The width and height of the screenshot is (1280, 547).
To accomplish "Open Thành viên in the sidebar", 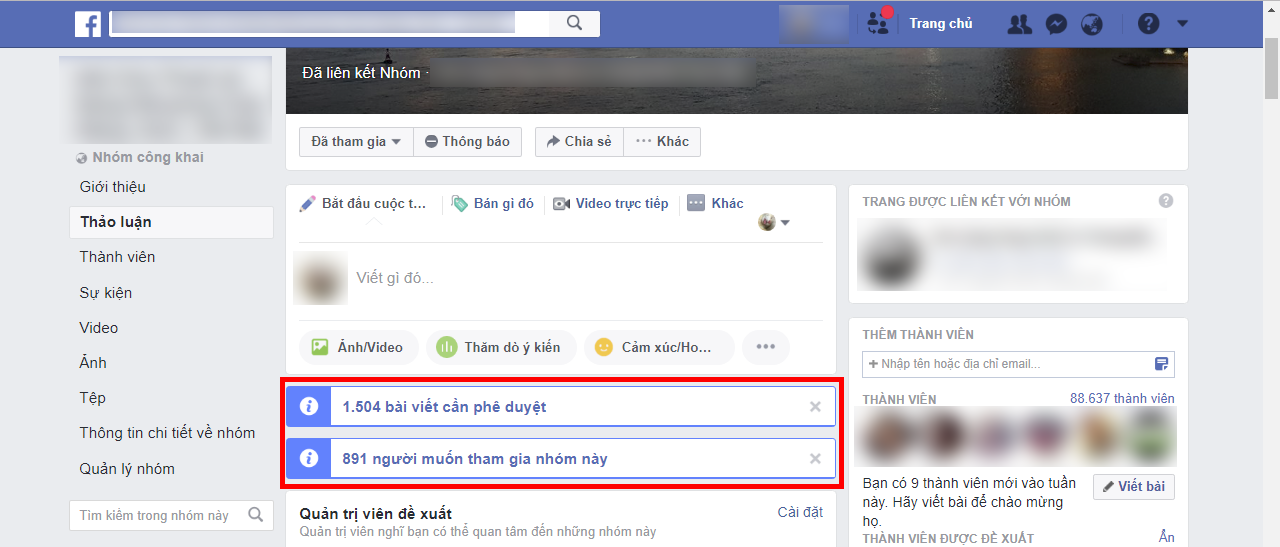I will tap(117, 257).
